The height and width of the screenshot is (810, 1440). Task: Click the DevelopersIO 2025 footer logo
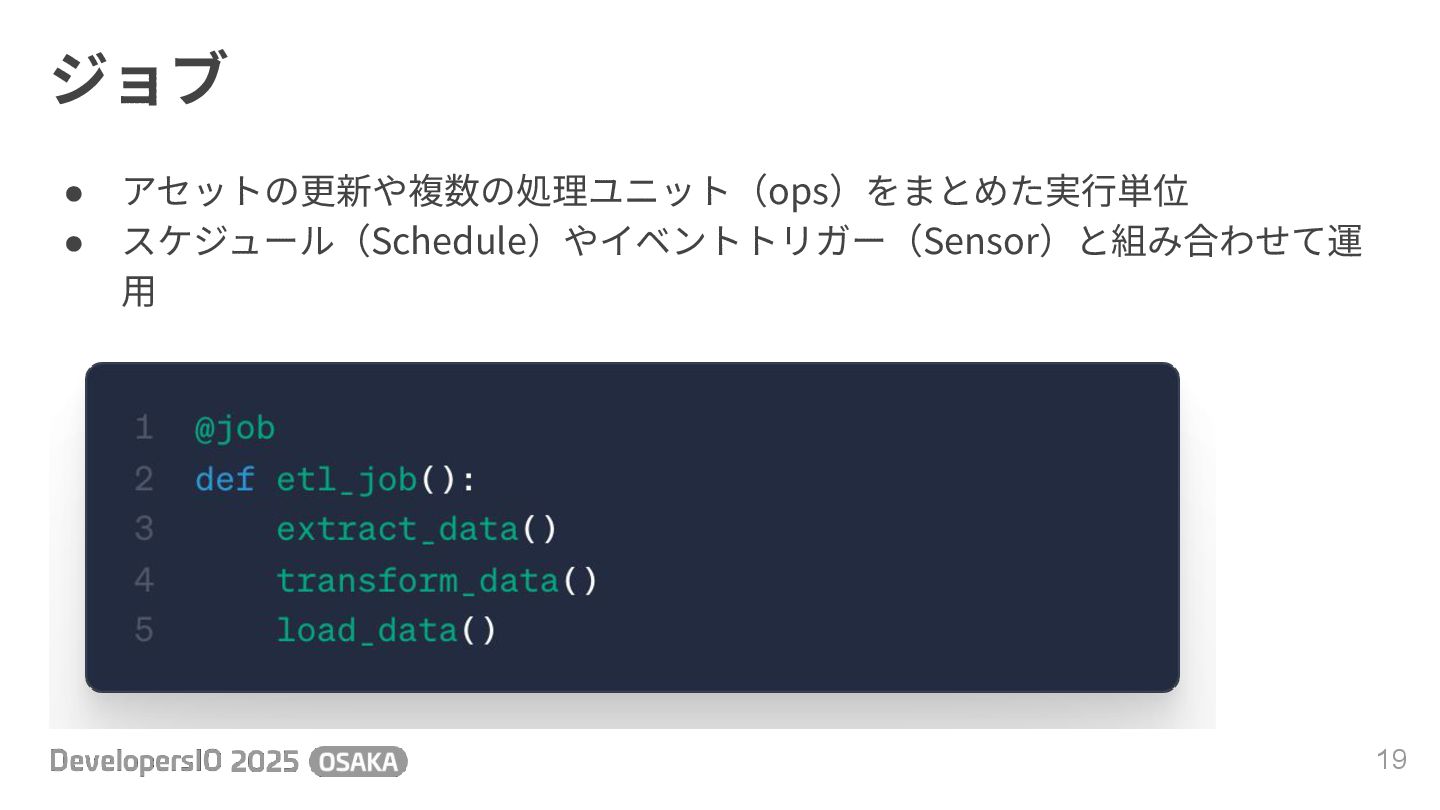175,762
